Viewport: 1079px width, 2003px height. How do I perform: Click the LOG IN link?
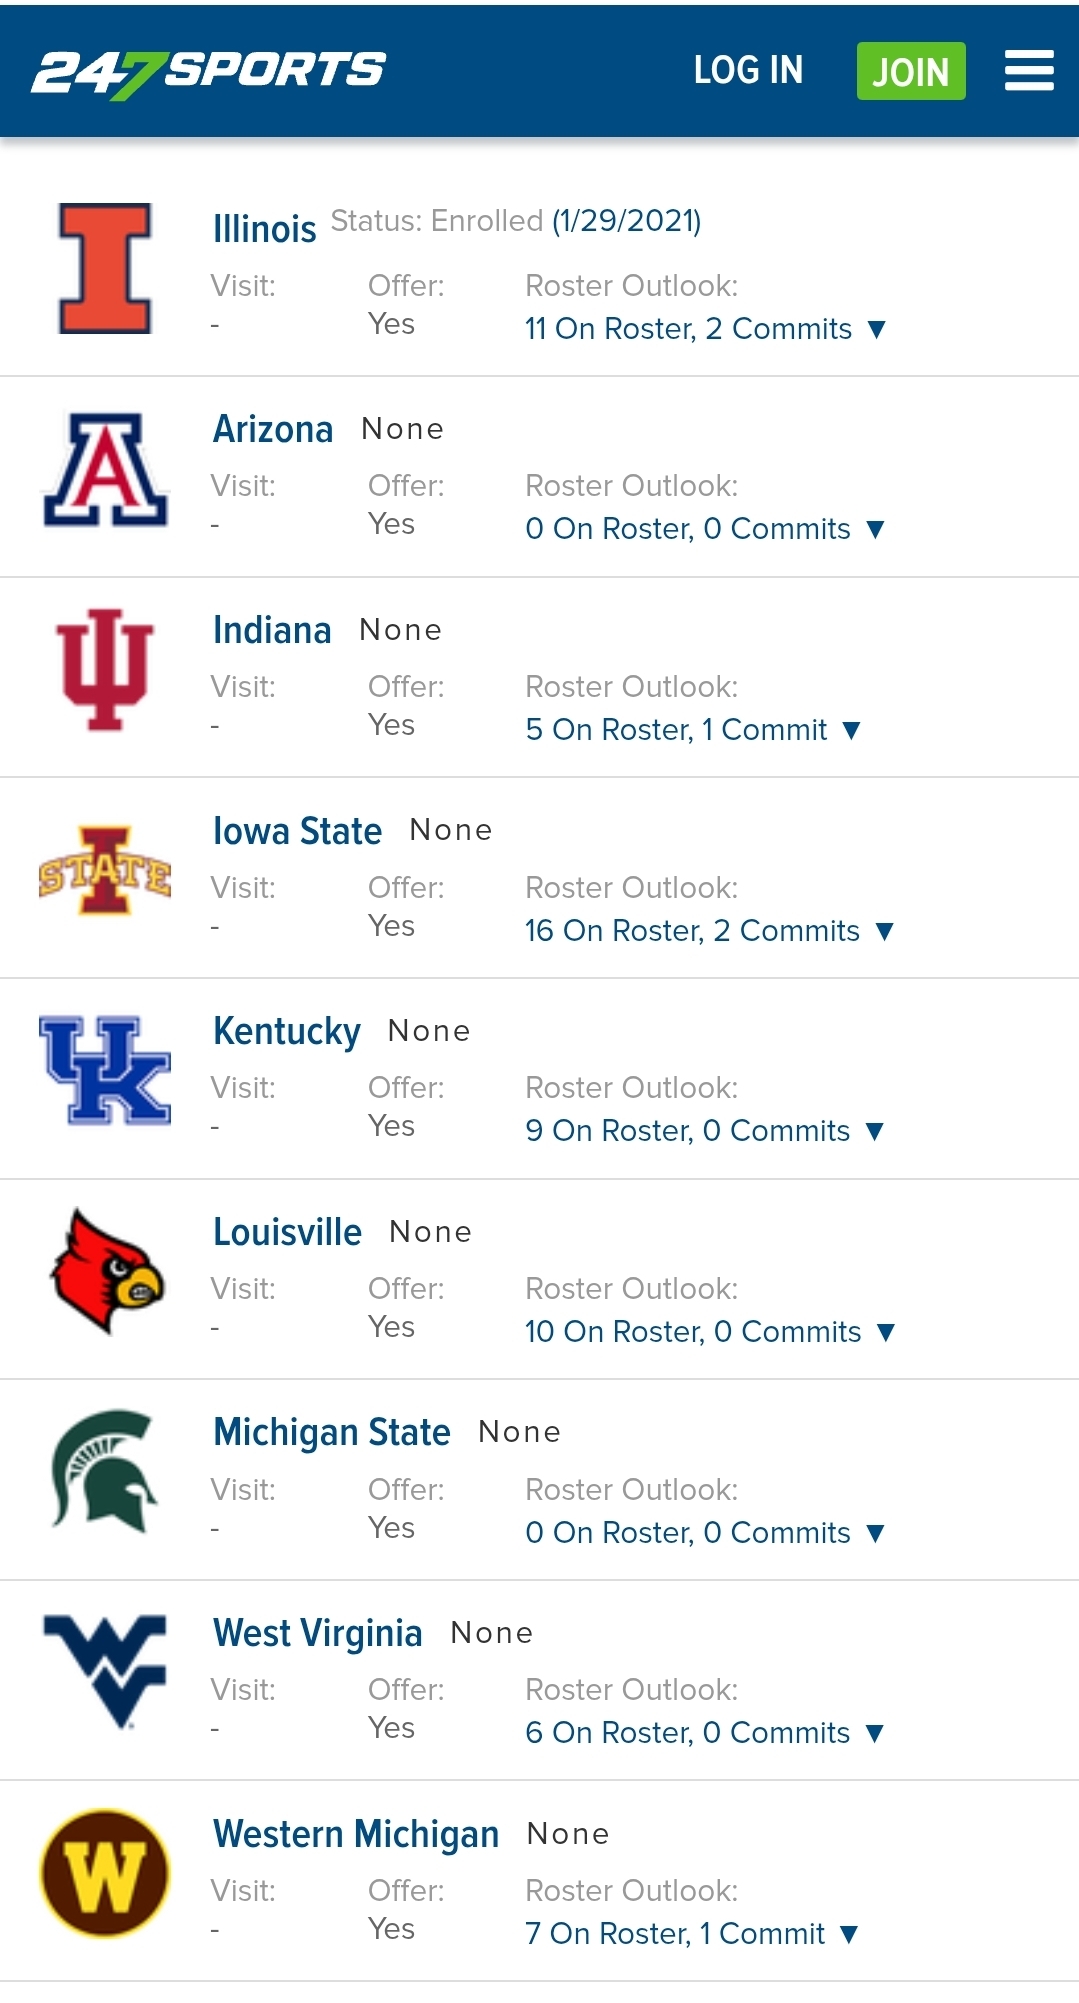[x=749, y=70]
